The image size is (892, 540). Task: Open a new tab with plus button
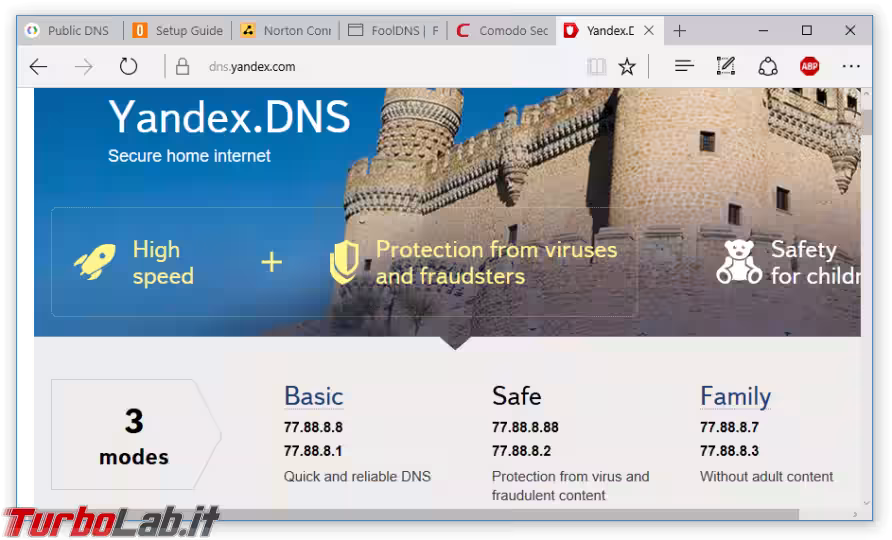[679, 30]
